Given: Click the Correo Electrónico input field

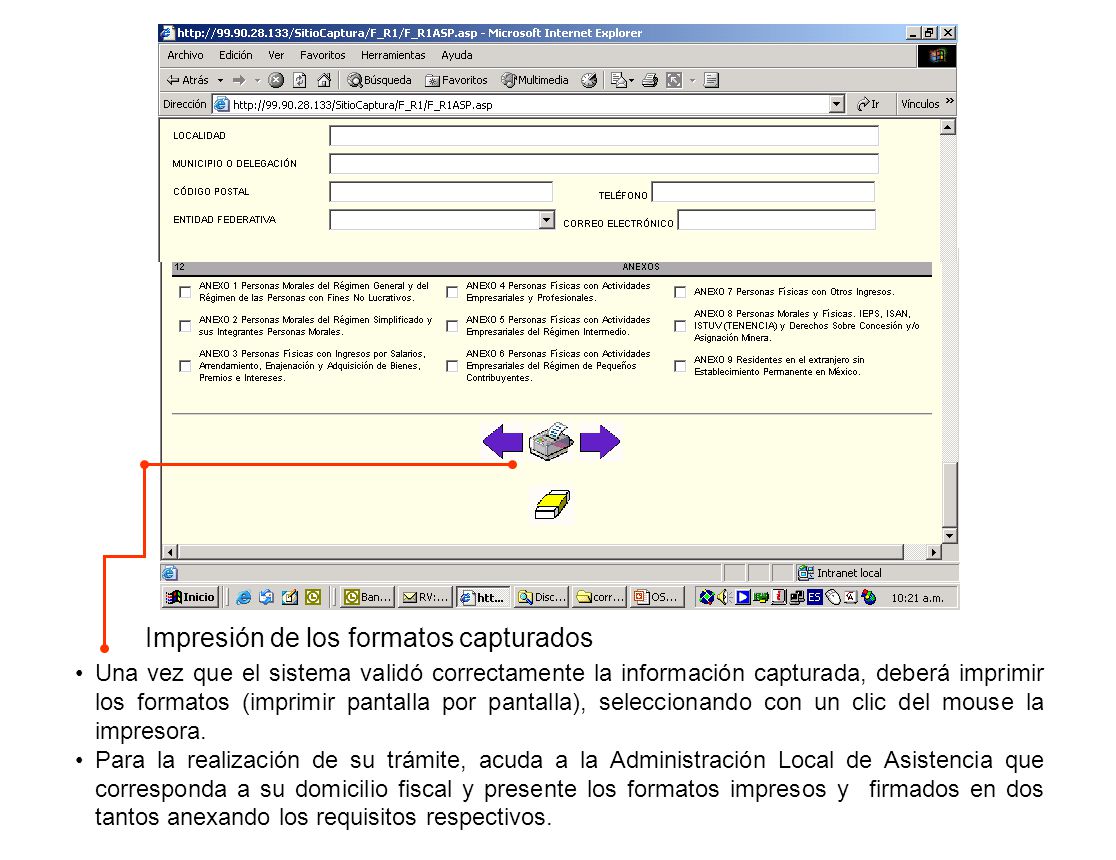Looking at the screenshot, I should click(x=777, y=220).
